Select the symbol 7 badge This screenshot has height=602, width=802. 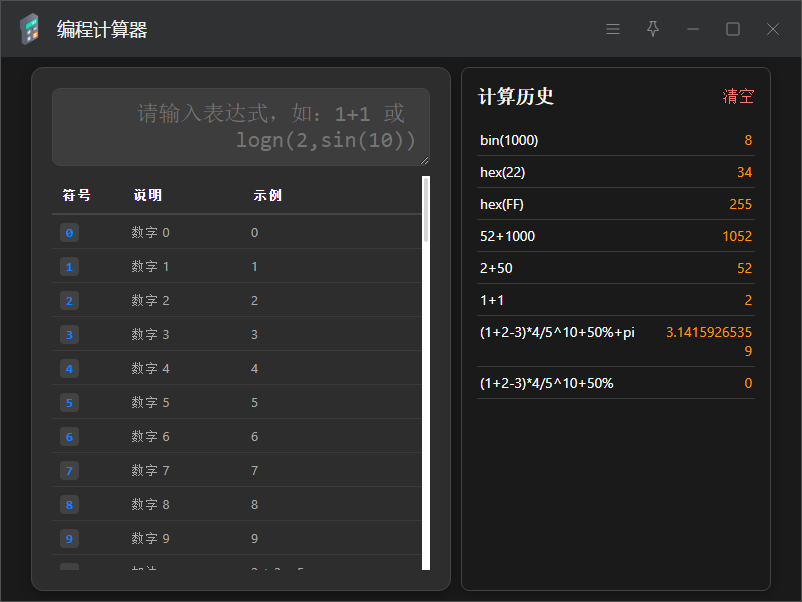coord(69,471)
